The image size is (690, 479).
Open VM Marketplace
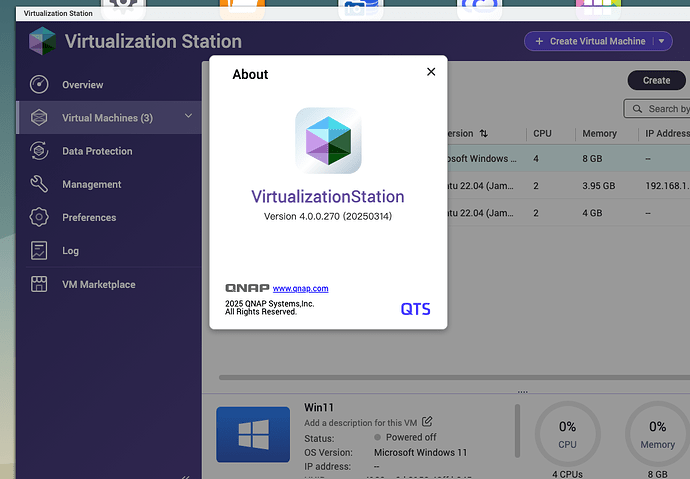pos(109,284)
